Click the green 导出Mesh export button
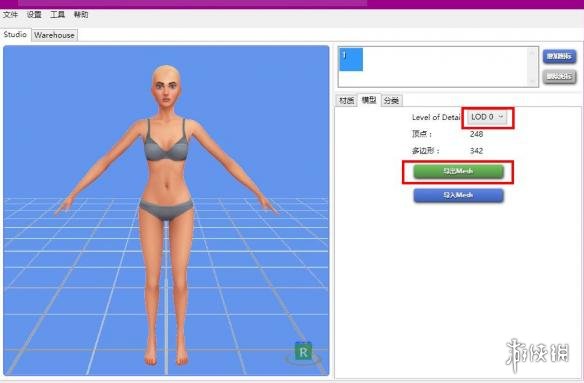The image size is (584, 383). click(458, 171)
